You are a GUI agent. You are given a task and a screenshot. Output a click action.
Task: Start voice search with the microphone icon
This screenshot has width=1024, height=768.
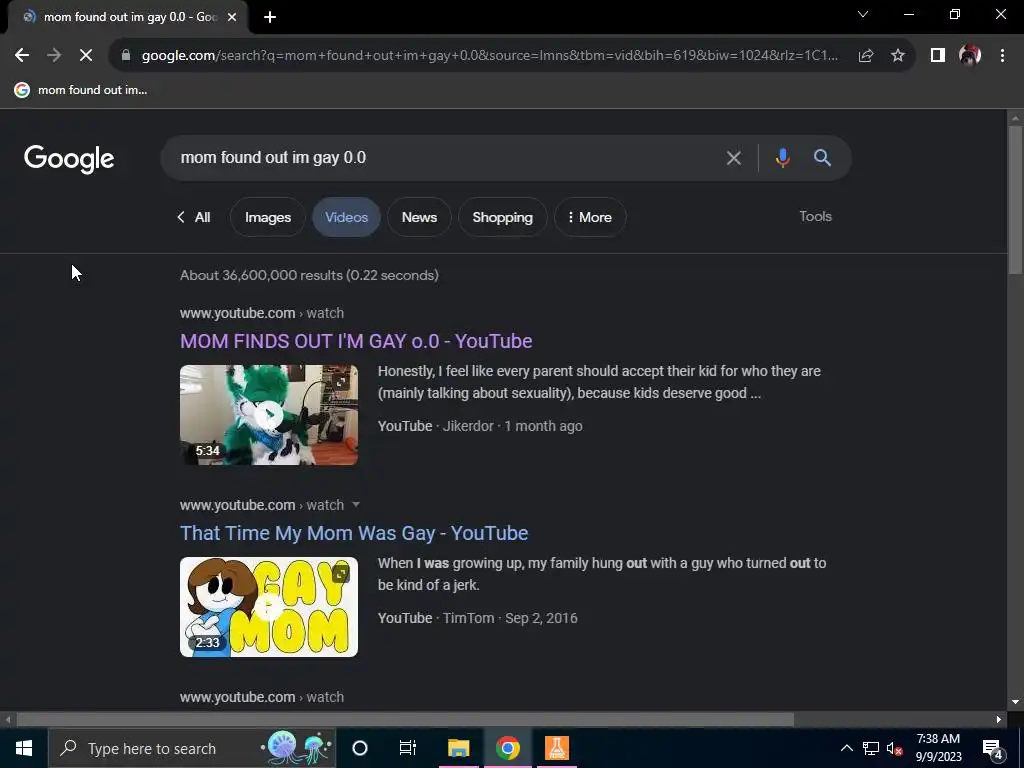pos(782,158)
